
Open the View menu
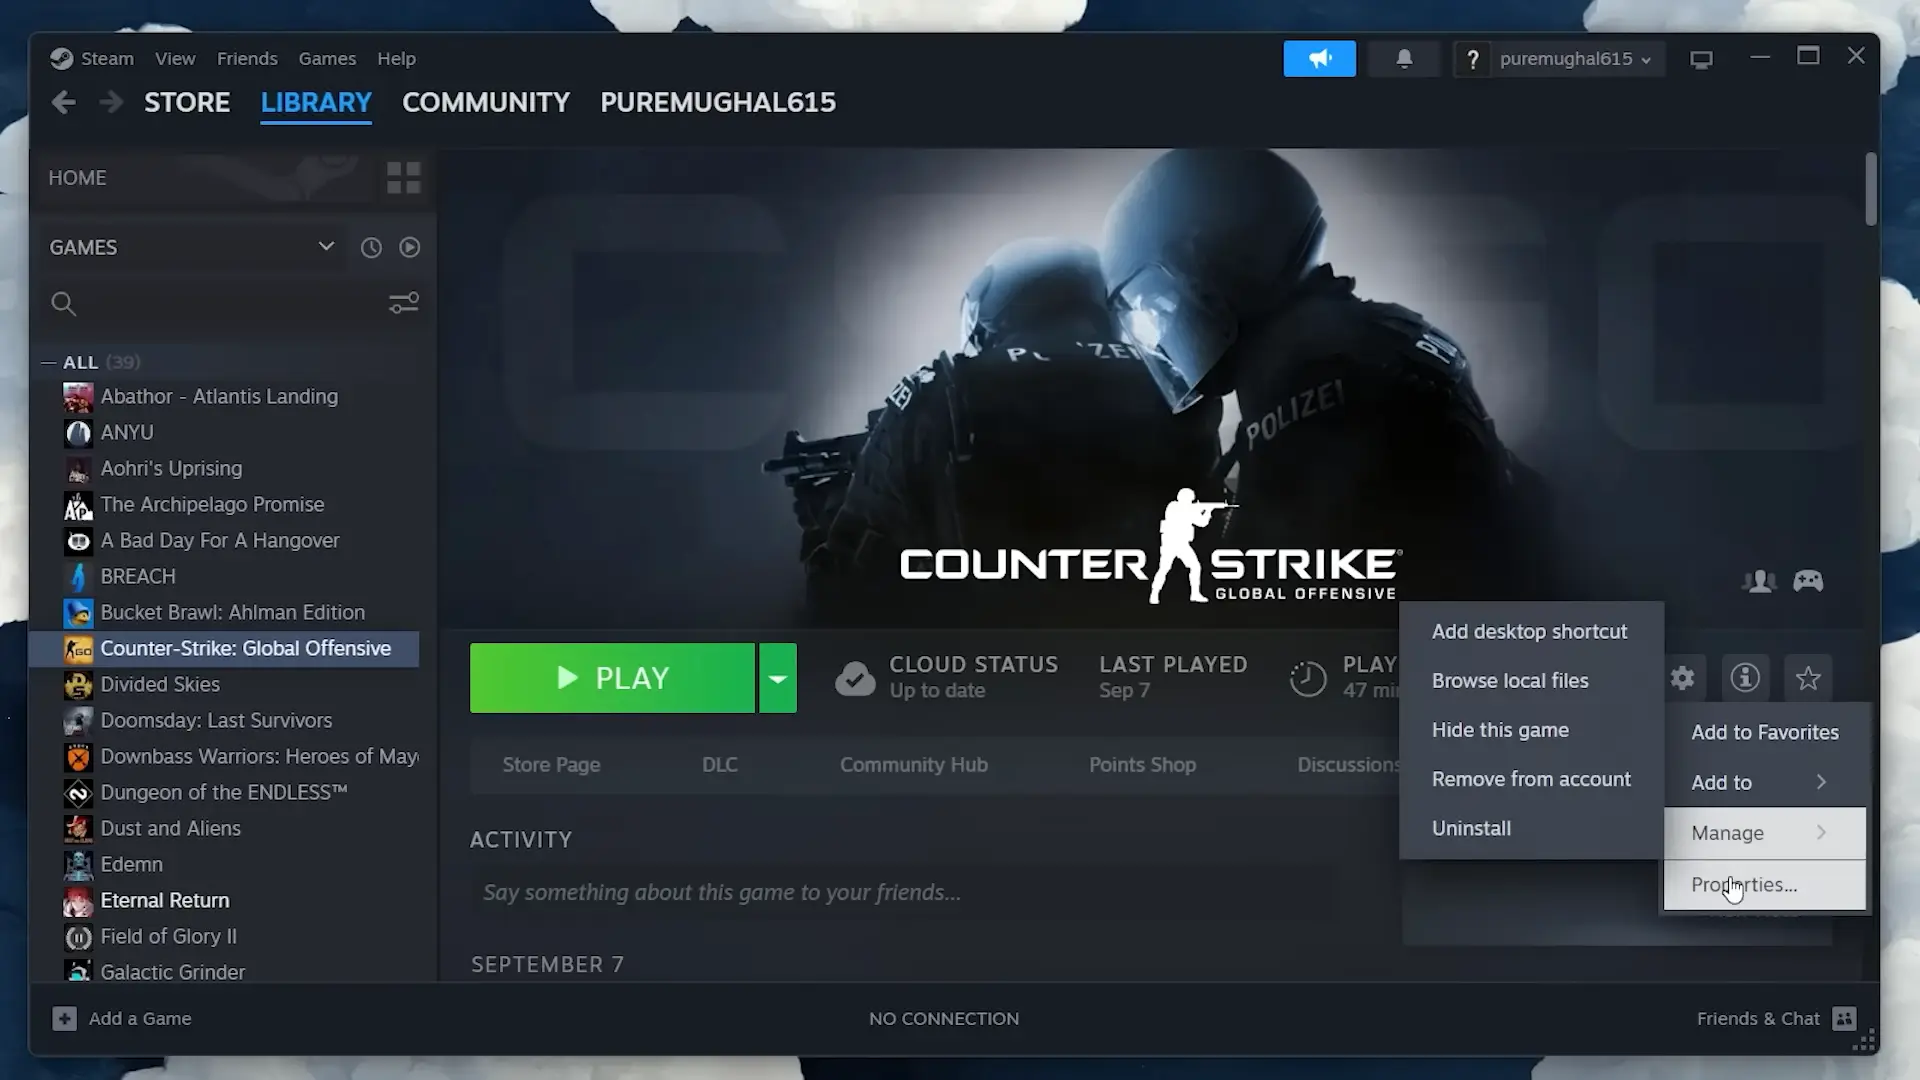(x=175, y=59)
